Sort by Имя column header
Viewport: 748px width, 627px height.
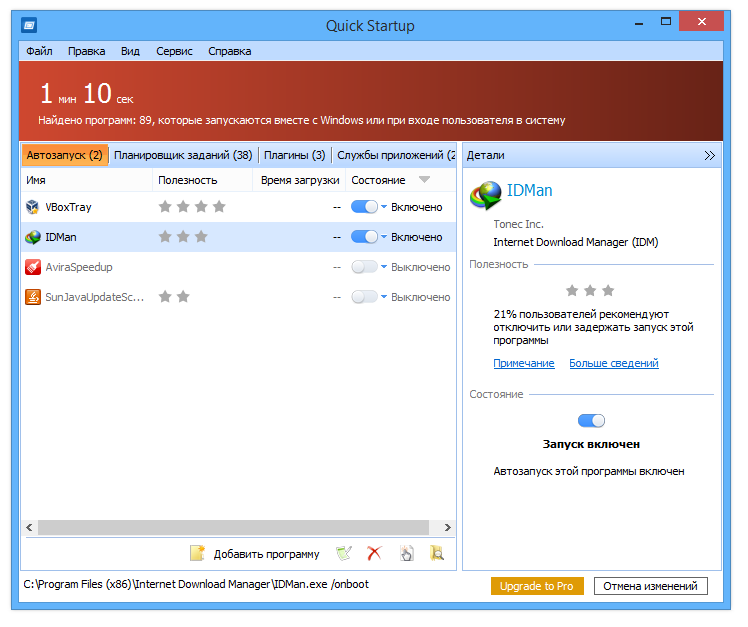pos(87,180)
